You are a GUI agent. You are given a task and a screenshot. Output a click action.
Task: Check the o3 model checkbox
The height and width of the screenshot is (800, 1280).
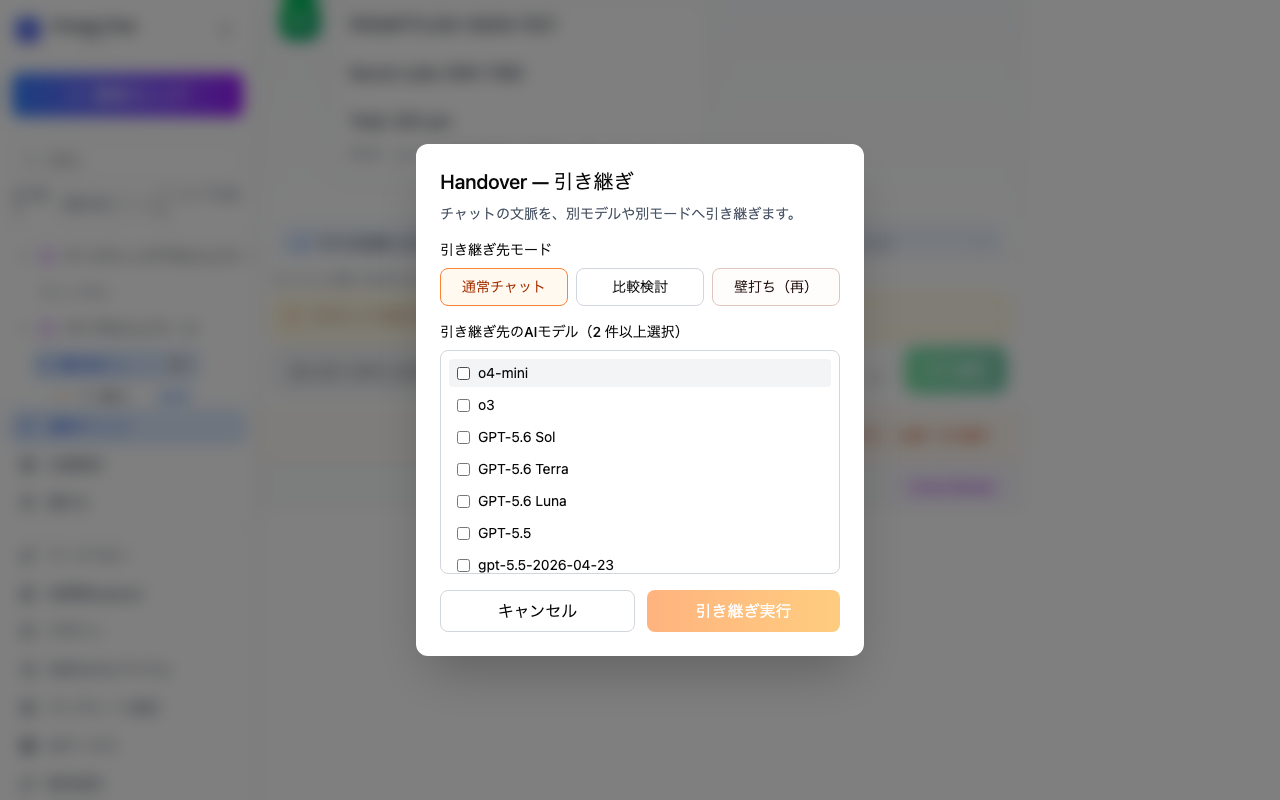coord(463,405)
